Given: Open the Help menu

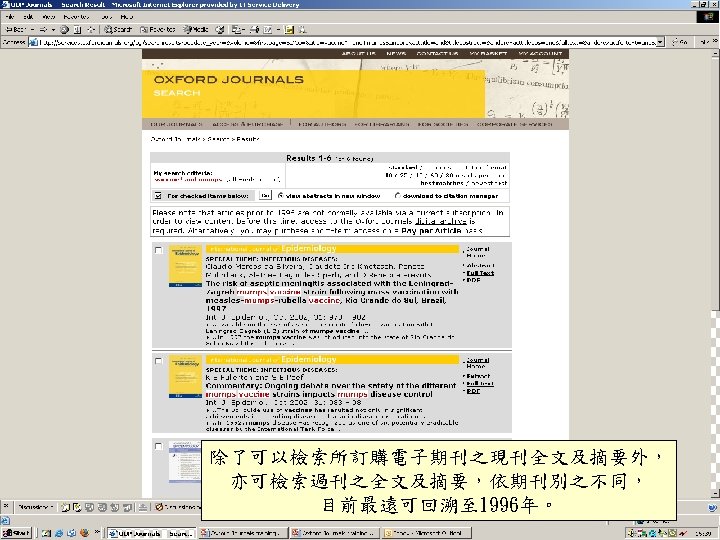Looking at the screenshot, I should (127, 17).
